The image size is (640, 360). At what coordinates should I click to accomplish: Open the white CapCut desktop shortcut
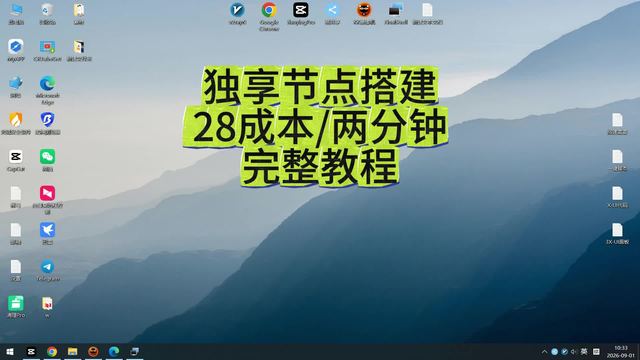click(x=16, y=160)
